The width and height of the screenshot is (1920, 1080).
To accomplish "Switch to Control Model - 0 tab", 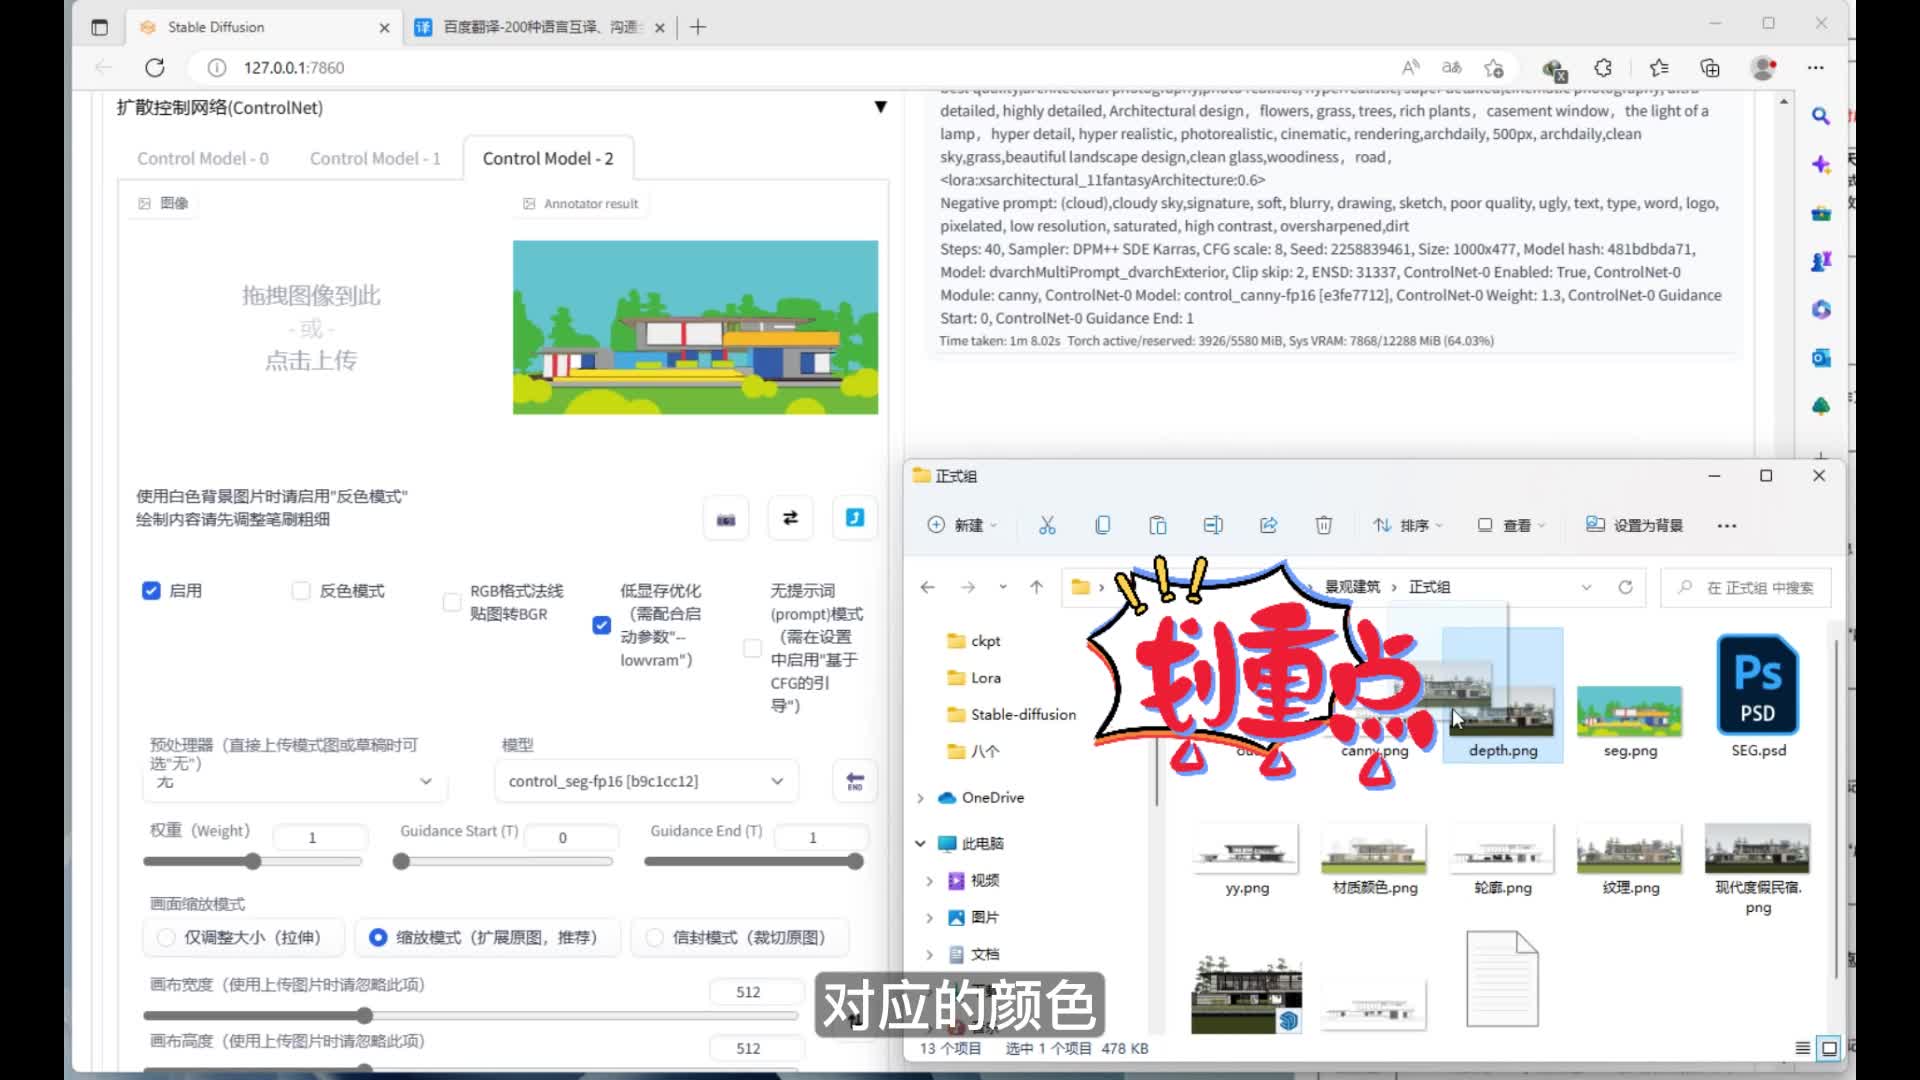I will (203, 158).
